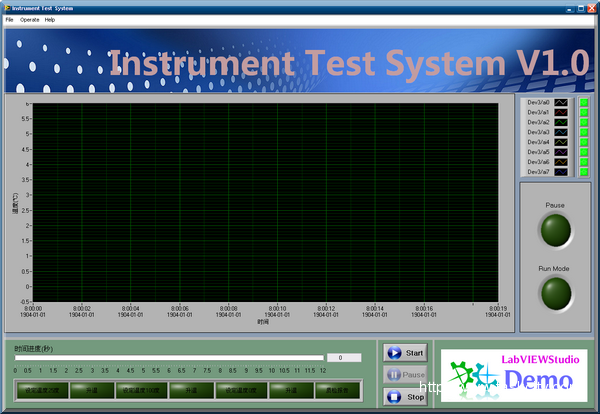This screenshot has height=414, width=600.
Task: Click the Dev3/ai0 legend label
Action: click(538, 103)
